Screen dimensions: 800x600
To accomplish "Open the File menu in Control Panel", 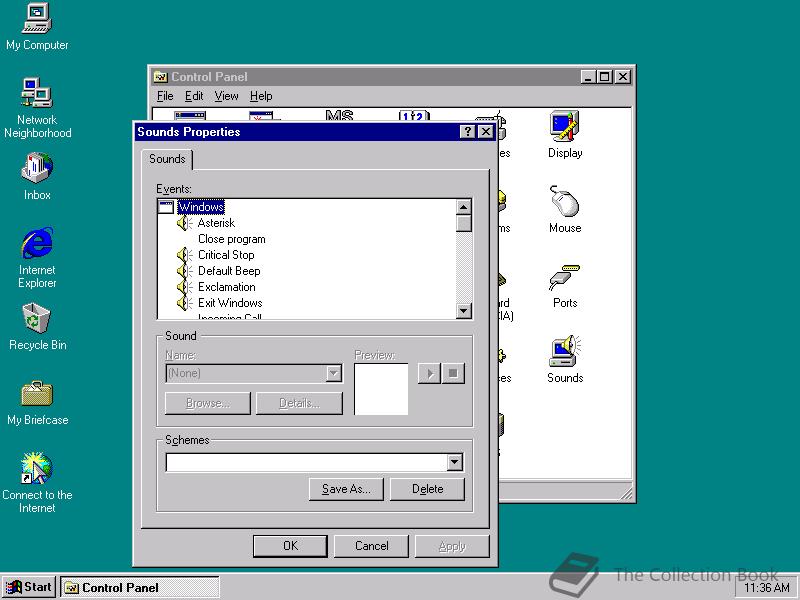I will point(165,96).
